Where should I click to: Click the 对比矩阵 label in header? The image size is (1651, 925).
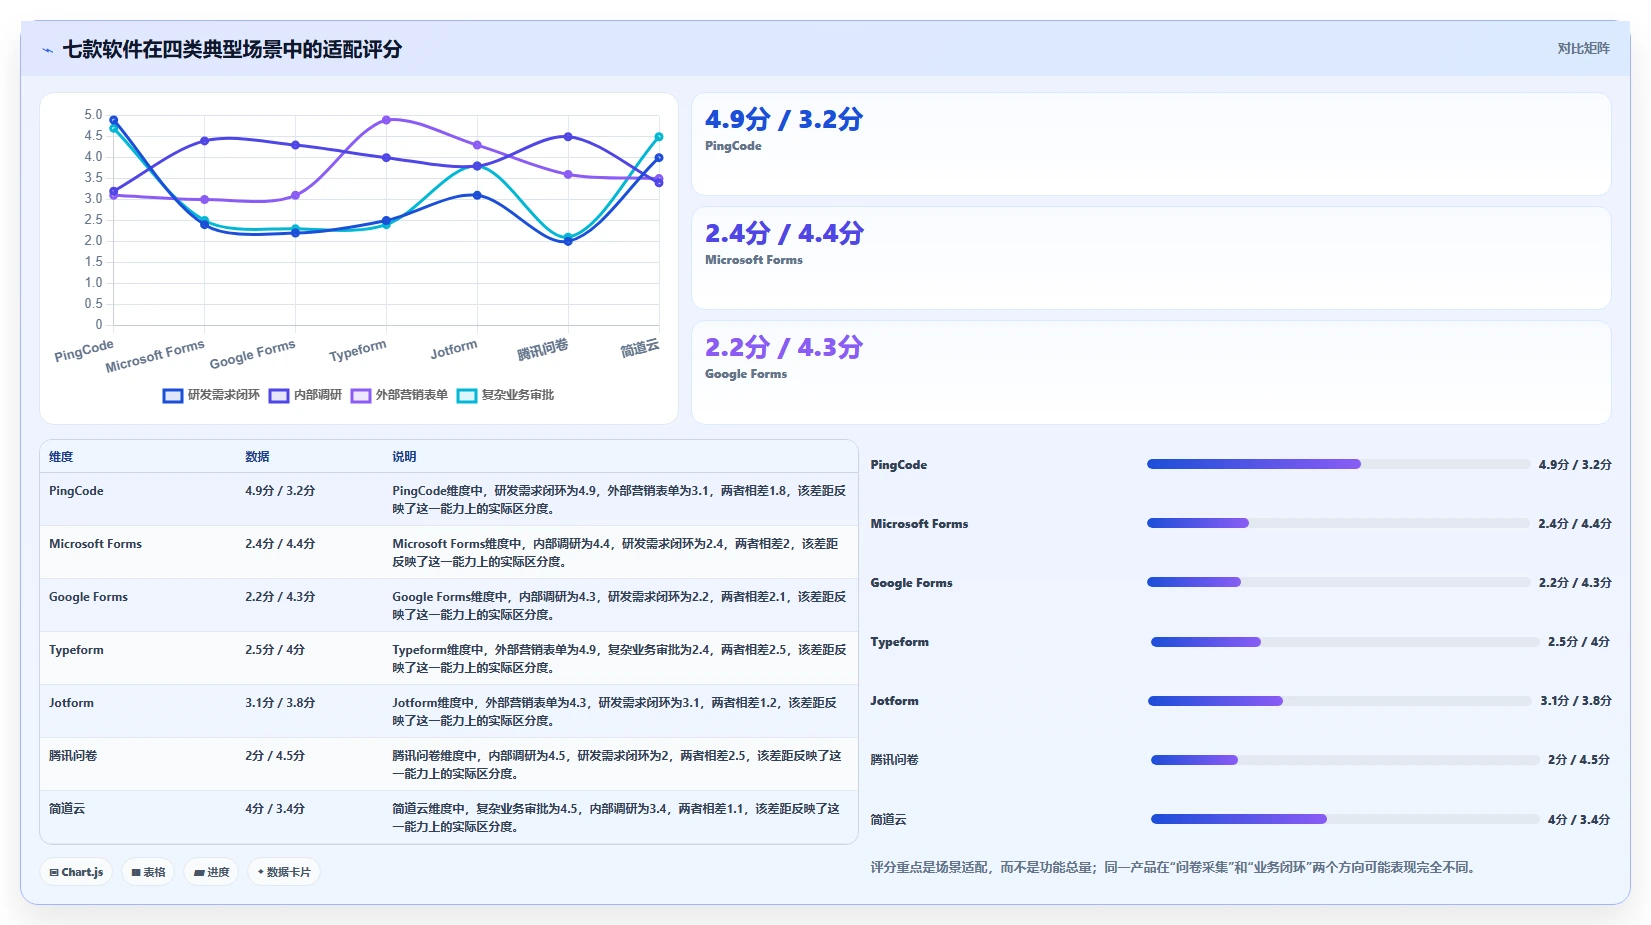(x=1583, y=48)
